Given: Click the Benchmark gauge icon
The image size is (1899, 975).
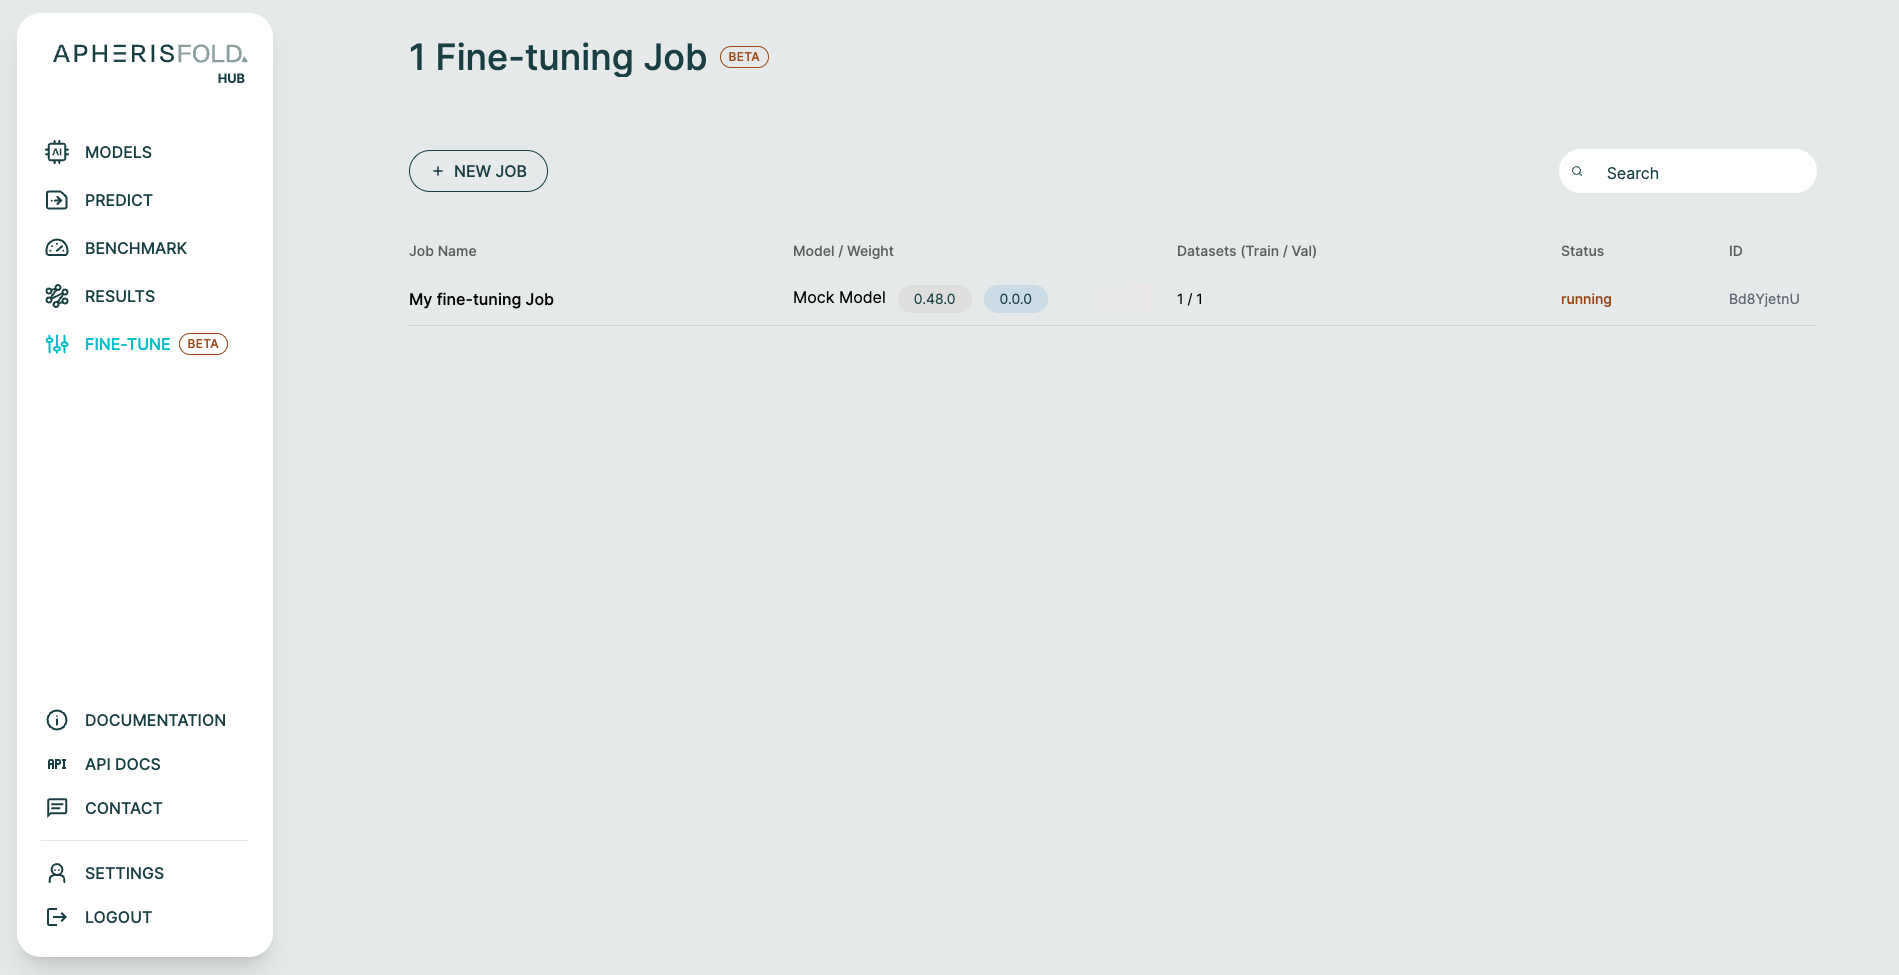Looking at the screenshot, I should [57, 248].
